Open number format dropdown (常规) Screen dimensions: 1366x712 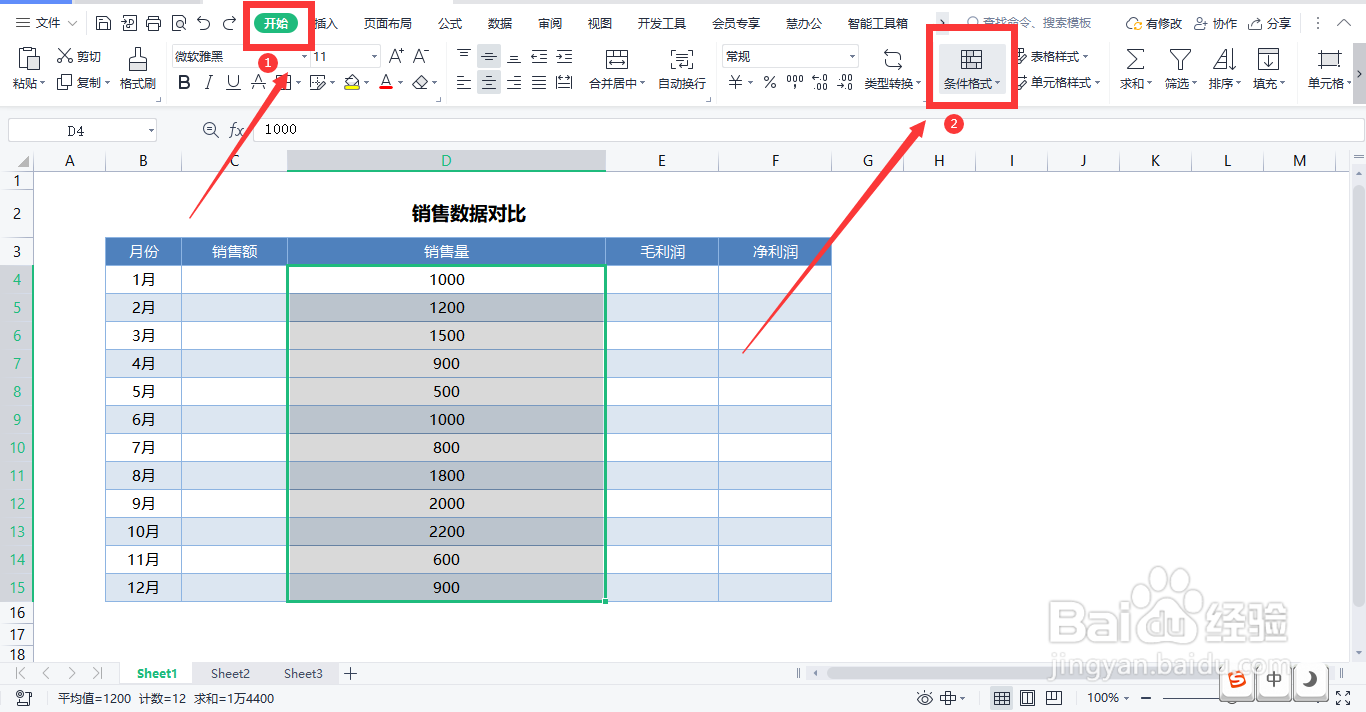pyautogui.click(x=851, y=57)
